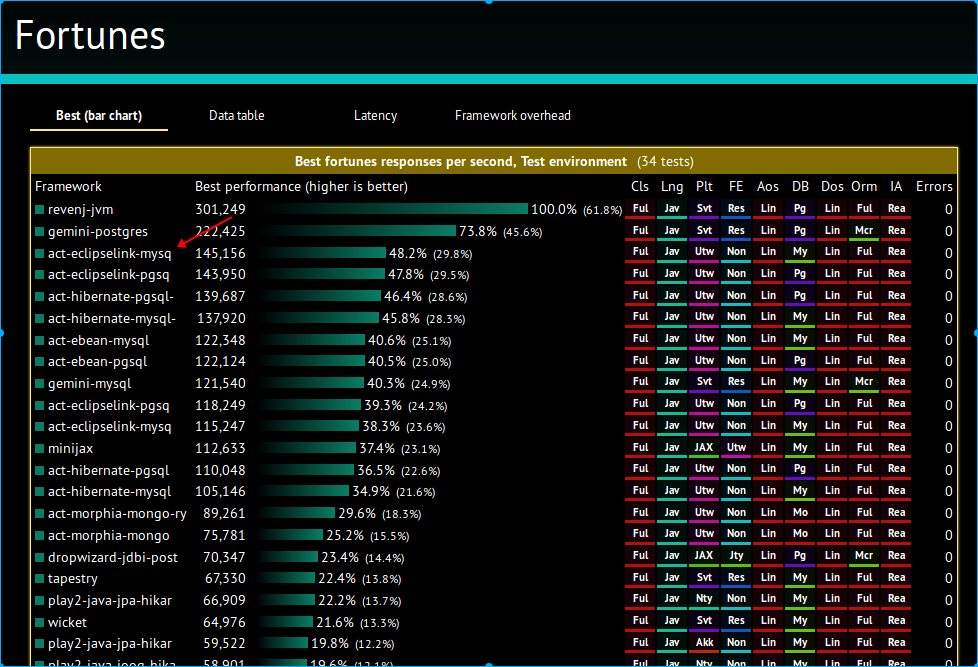This screenshot has width=978, height=667.
Task: Click the Non front-end badge in act-morphia-mongo row
Action: coord(736,534)
